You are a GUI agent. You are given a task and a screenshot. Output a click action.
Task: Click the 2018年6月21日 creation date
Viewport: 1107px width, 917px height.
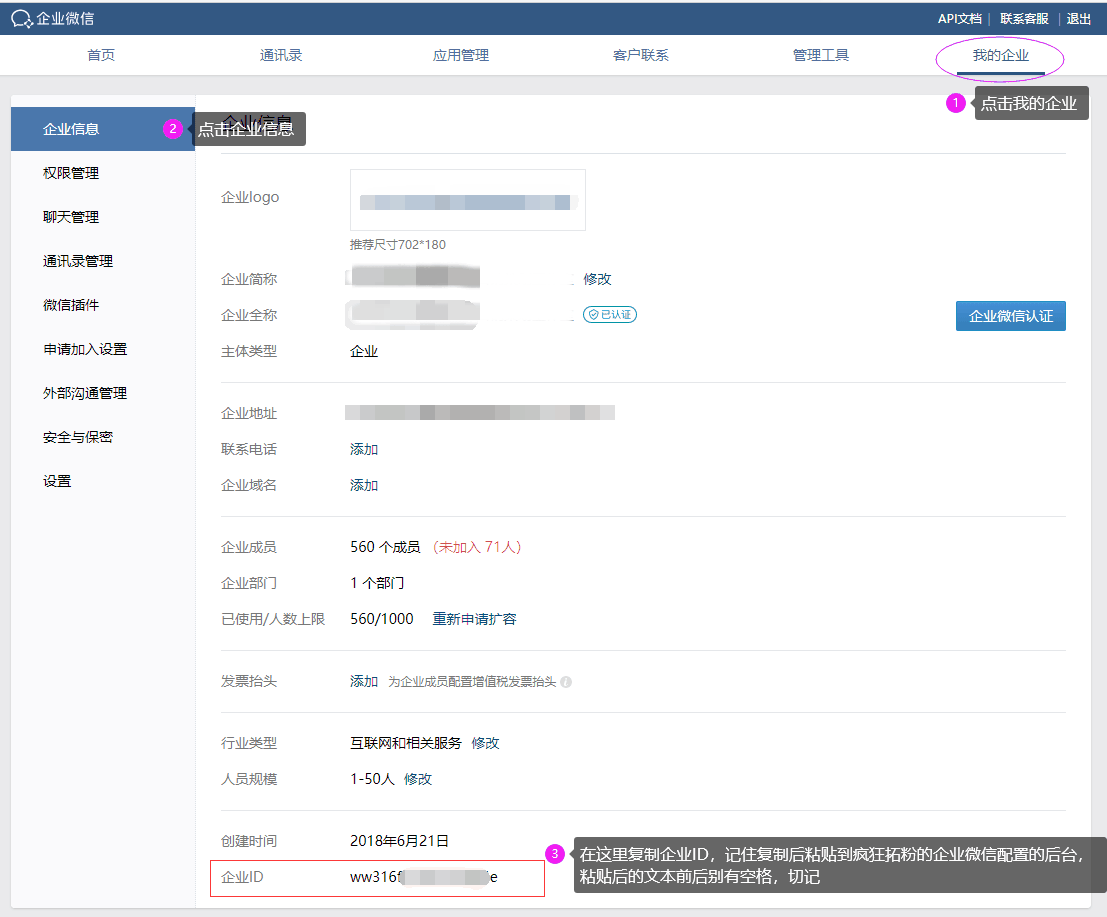(400, 841)
